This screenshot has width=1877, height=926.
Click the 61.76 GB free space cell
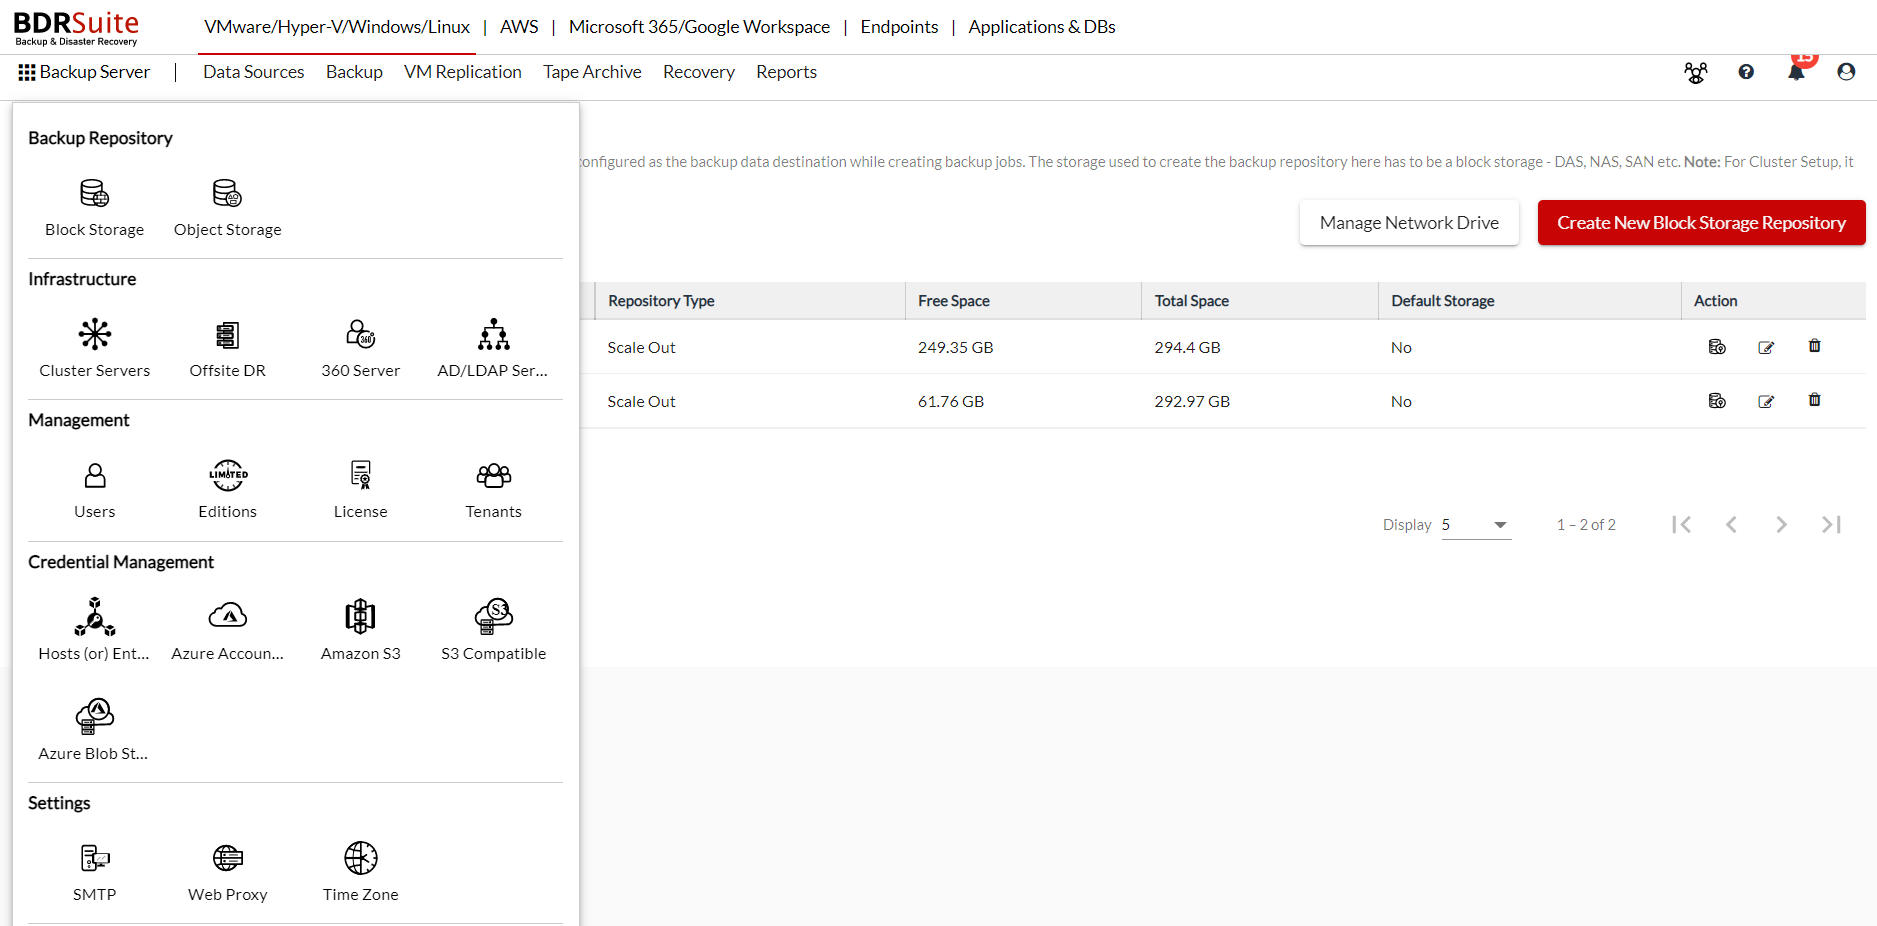(951, 401)
